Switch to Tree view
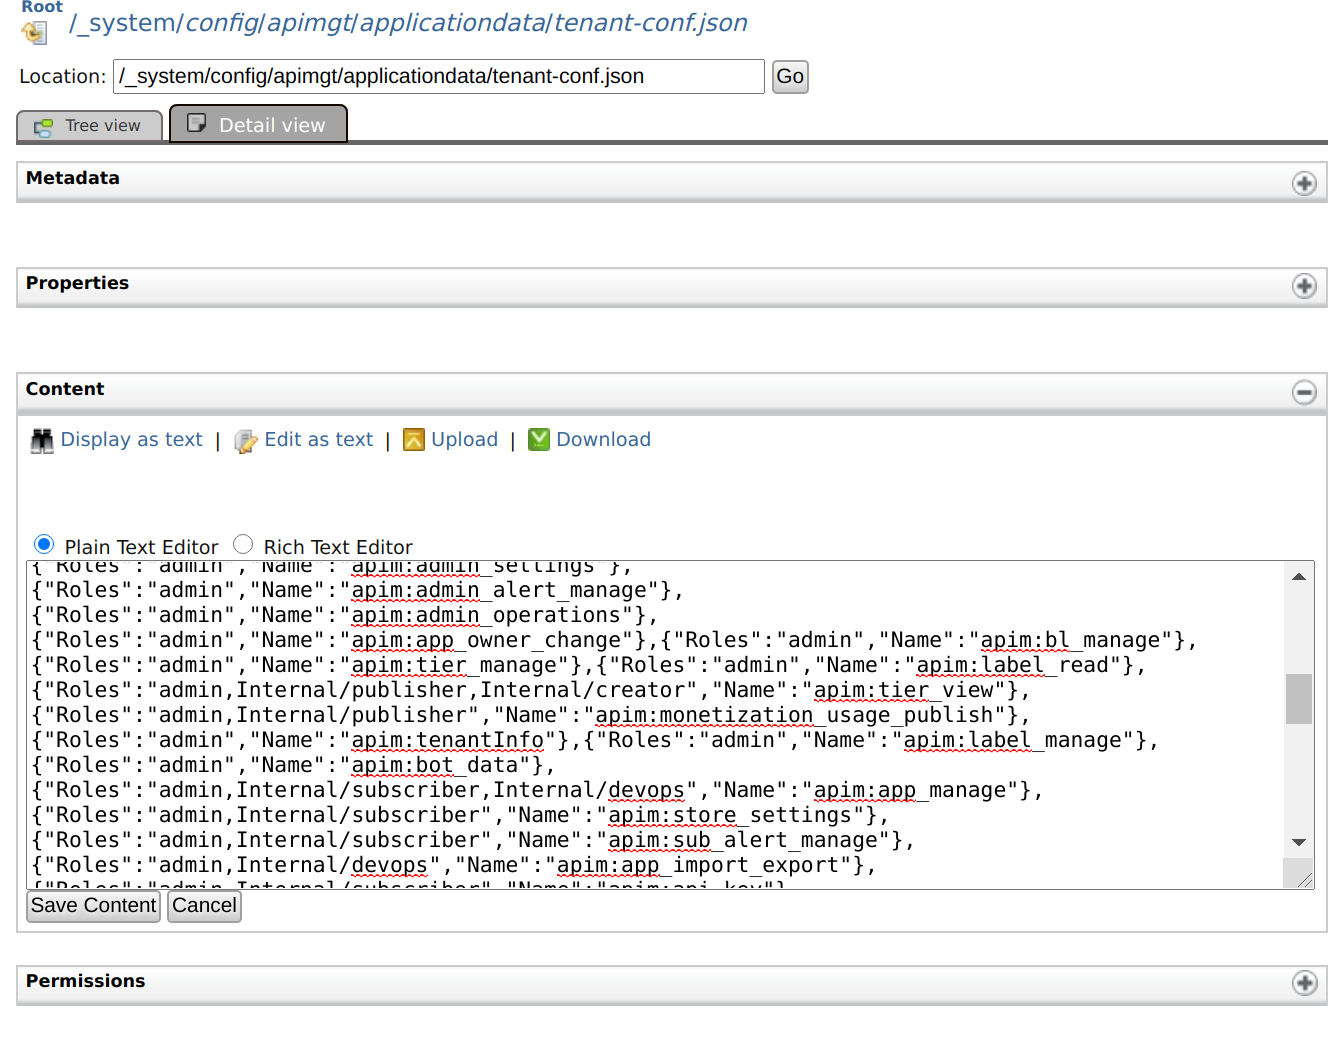Screen dimensions: 1328x1048 [x=89, y=126]
